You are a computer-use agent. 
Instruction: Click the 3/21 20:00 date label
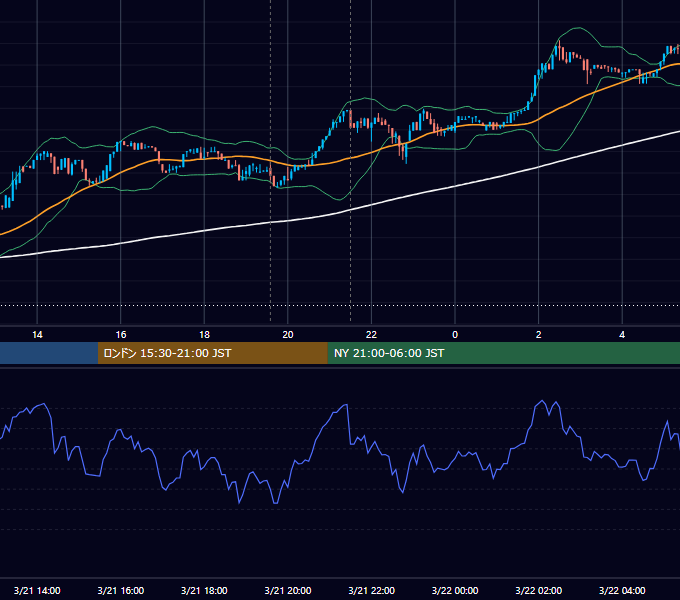pos(288,590)
